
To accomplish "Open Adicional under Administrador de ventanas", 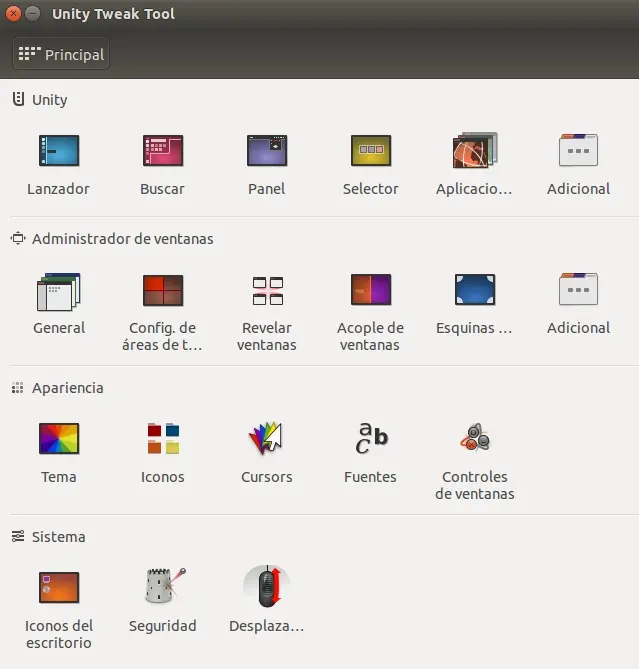I will tap(578, 289).
